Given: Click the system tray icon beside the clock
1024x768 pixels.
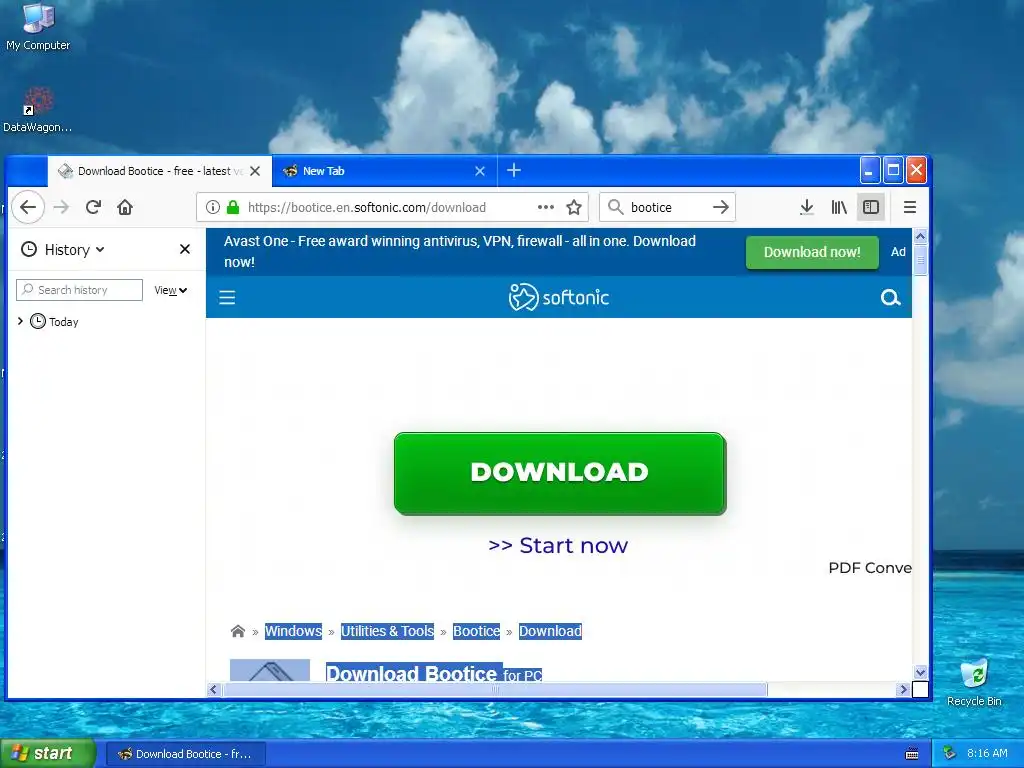Looking at the screenshot, I should click(x=950, y=754).
